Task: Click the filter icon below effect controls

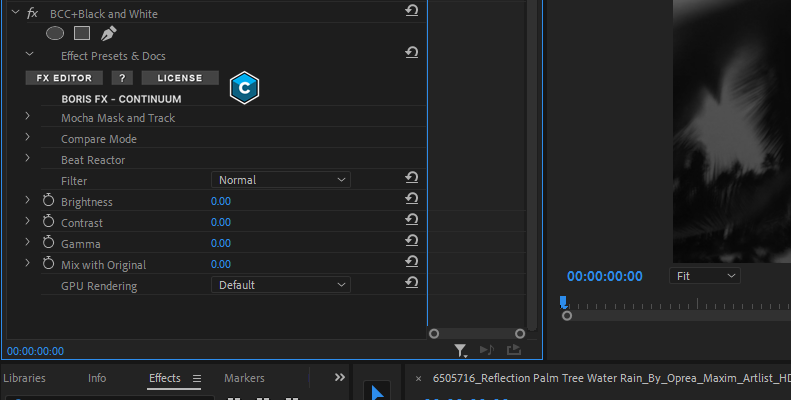Action: pyautogui.click(x=460, y=350)
